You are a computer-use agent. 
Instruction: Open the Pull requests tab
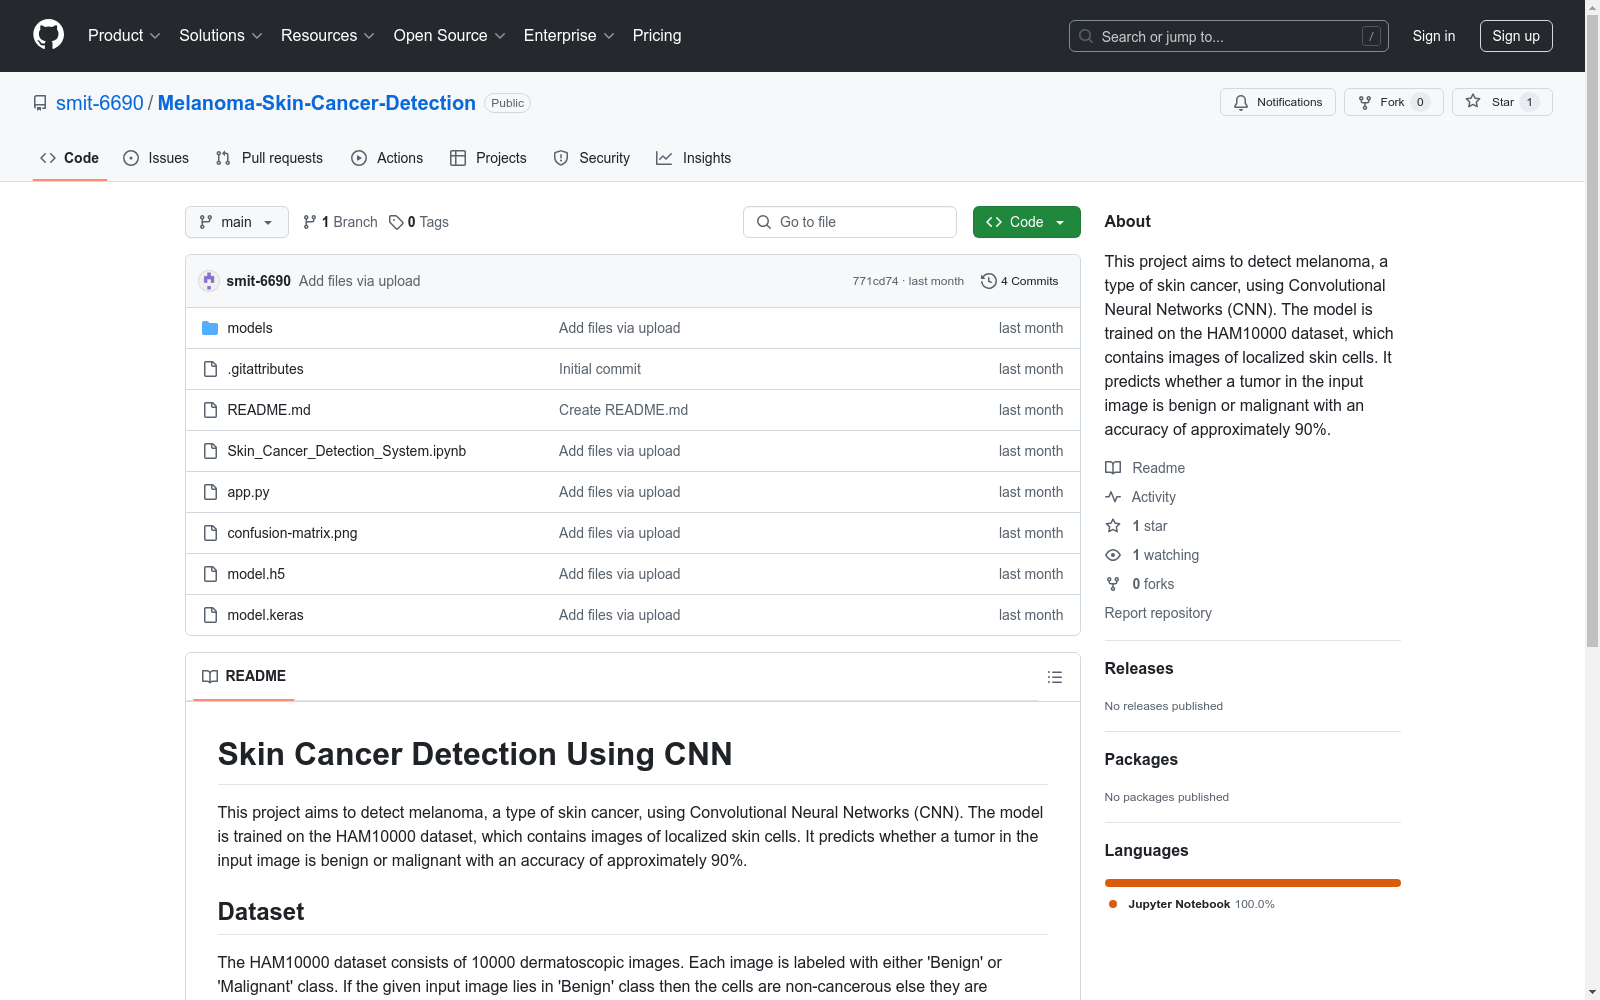(269, 158)
